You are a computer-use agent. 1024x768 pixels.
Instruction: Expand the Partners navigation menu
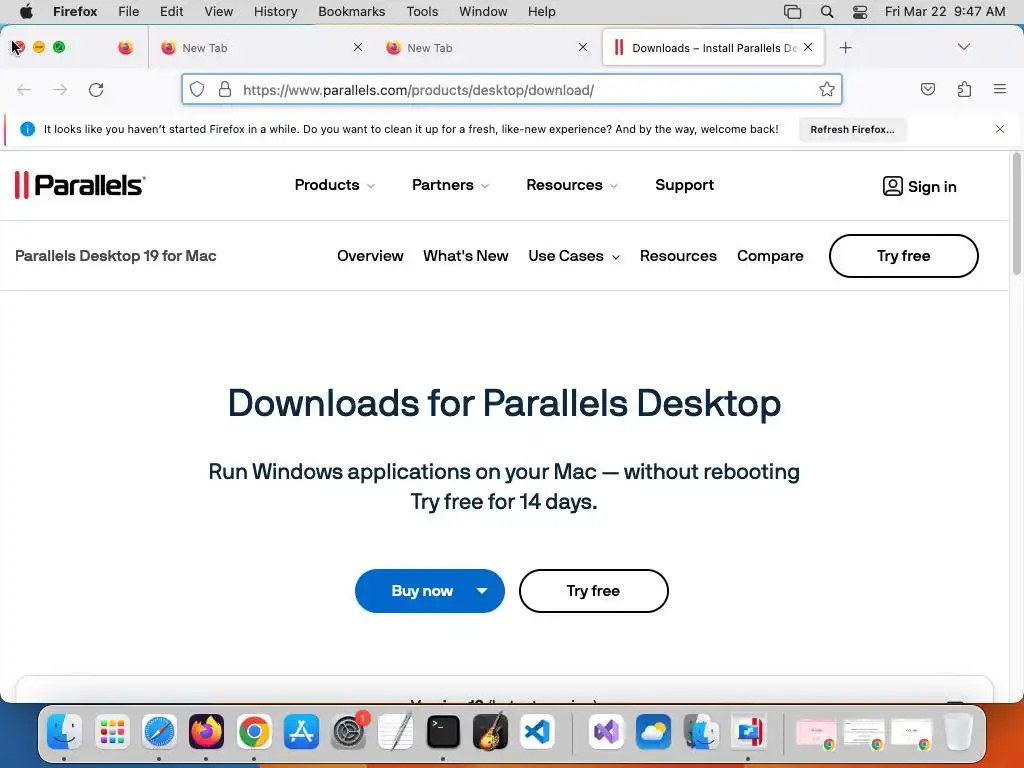point(450,185)
